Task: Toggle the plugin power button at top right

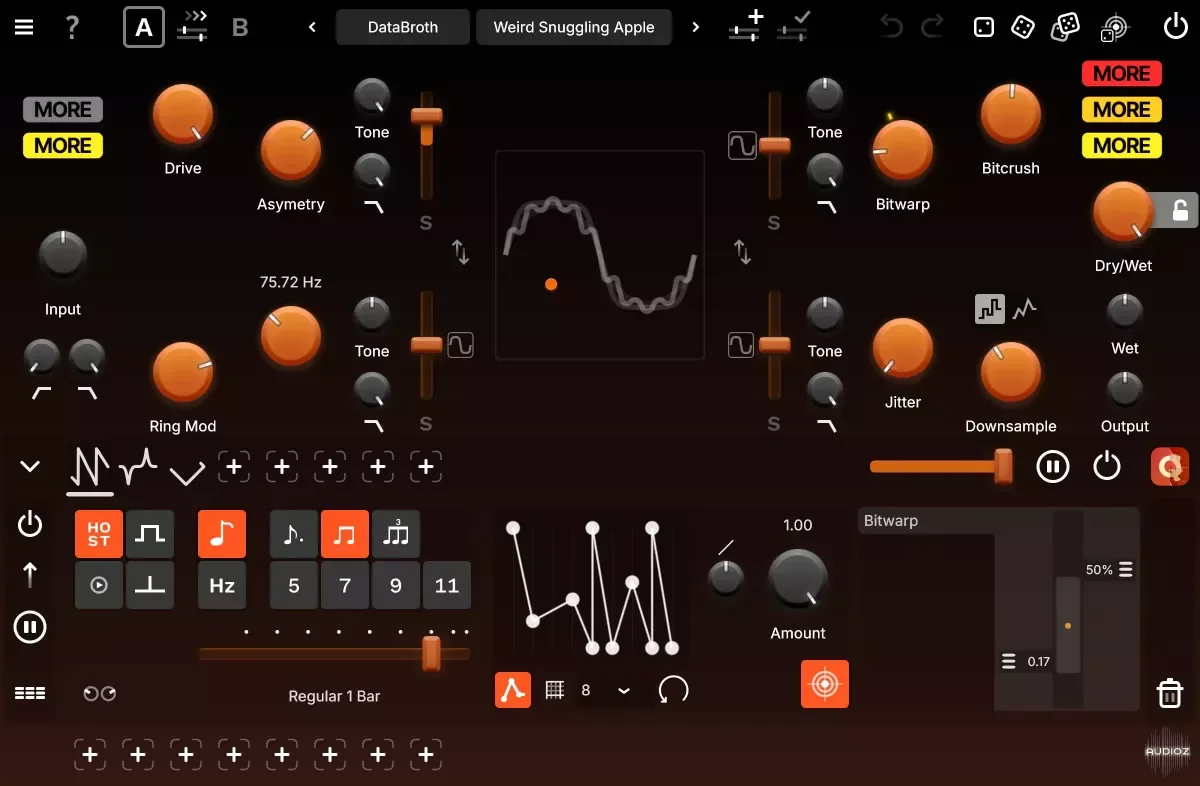Action: pos(1176,27)
